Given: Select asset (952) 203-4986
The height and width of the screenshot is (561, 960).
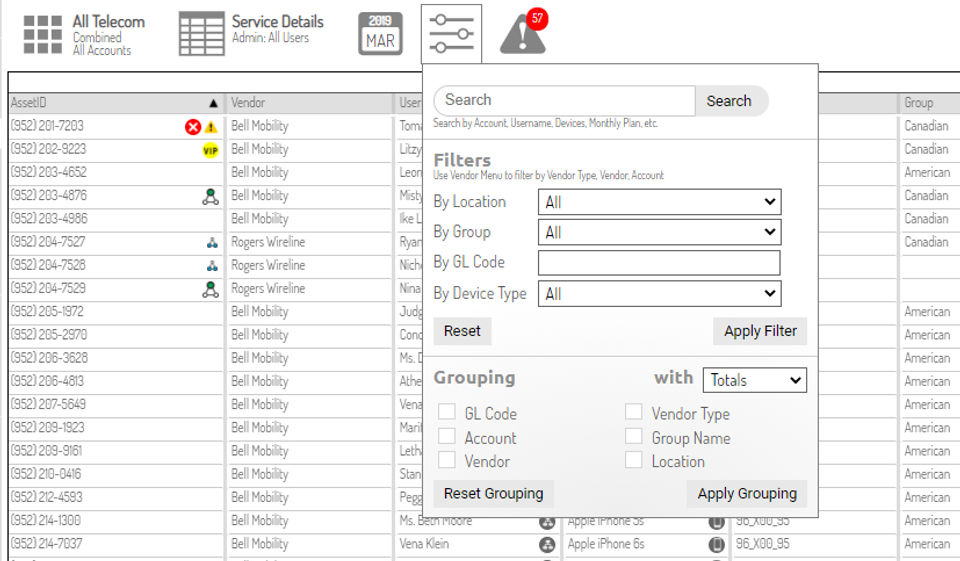Looking at the screenshot, I should pyautogui.click(x=49, y=219).
